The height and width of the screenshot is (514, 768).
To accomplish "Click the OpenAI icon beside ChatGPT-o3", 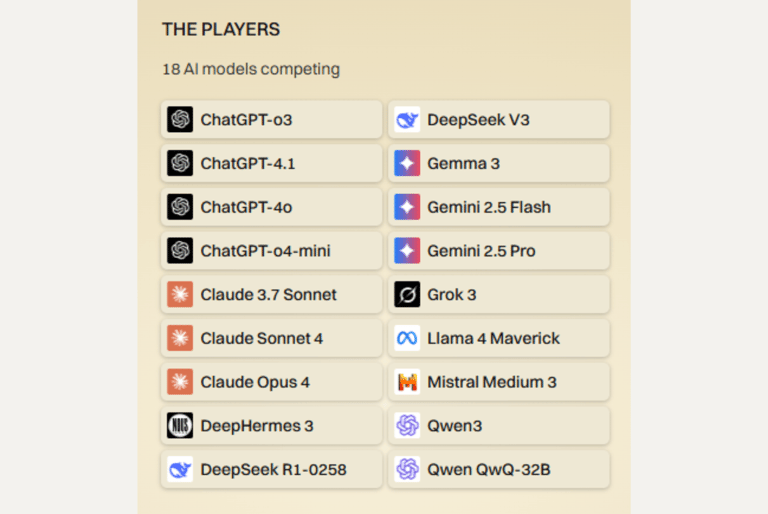I will (x=180, y=120).
